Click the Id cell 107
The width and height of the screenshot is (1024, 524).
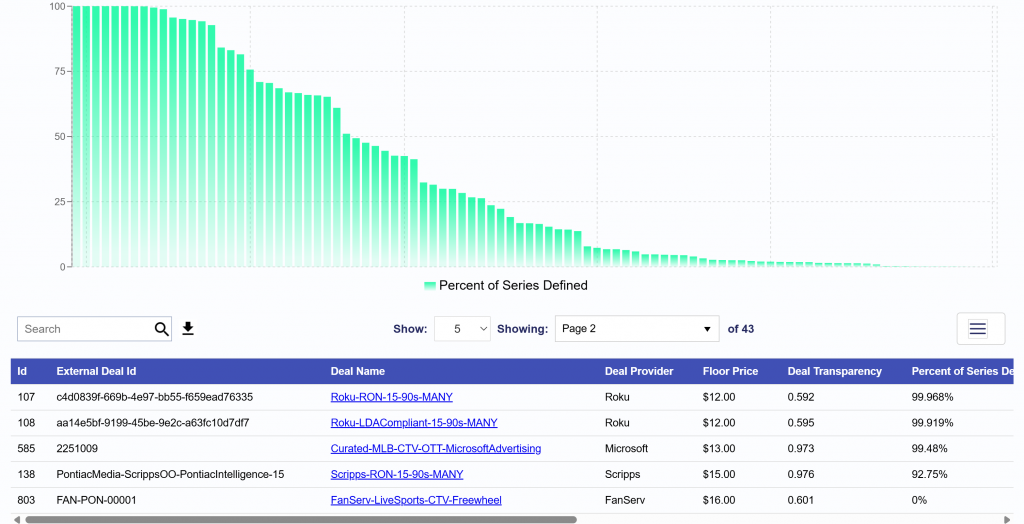[26, 397]
